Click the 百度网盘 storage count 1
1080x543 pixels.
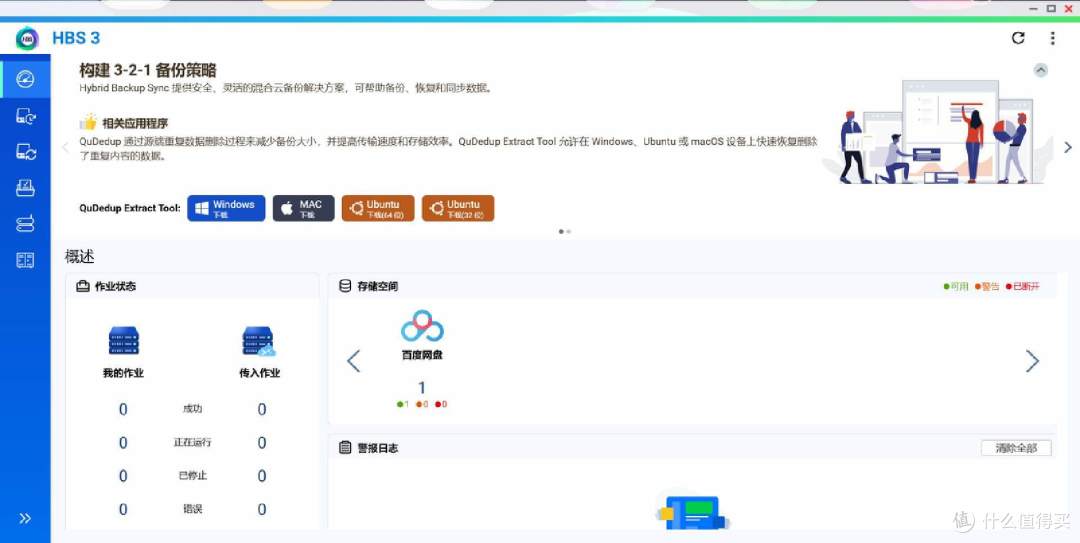click(x=422, y=388)
